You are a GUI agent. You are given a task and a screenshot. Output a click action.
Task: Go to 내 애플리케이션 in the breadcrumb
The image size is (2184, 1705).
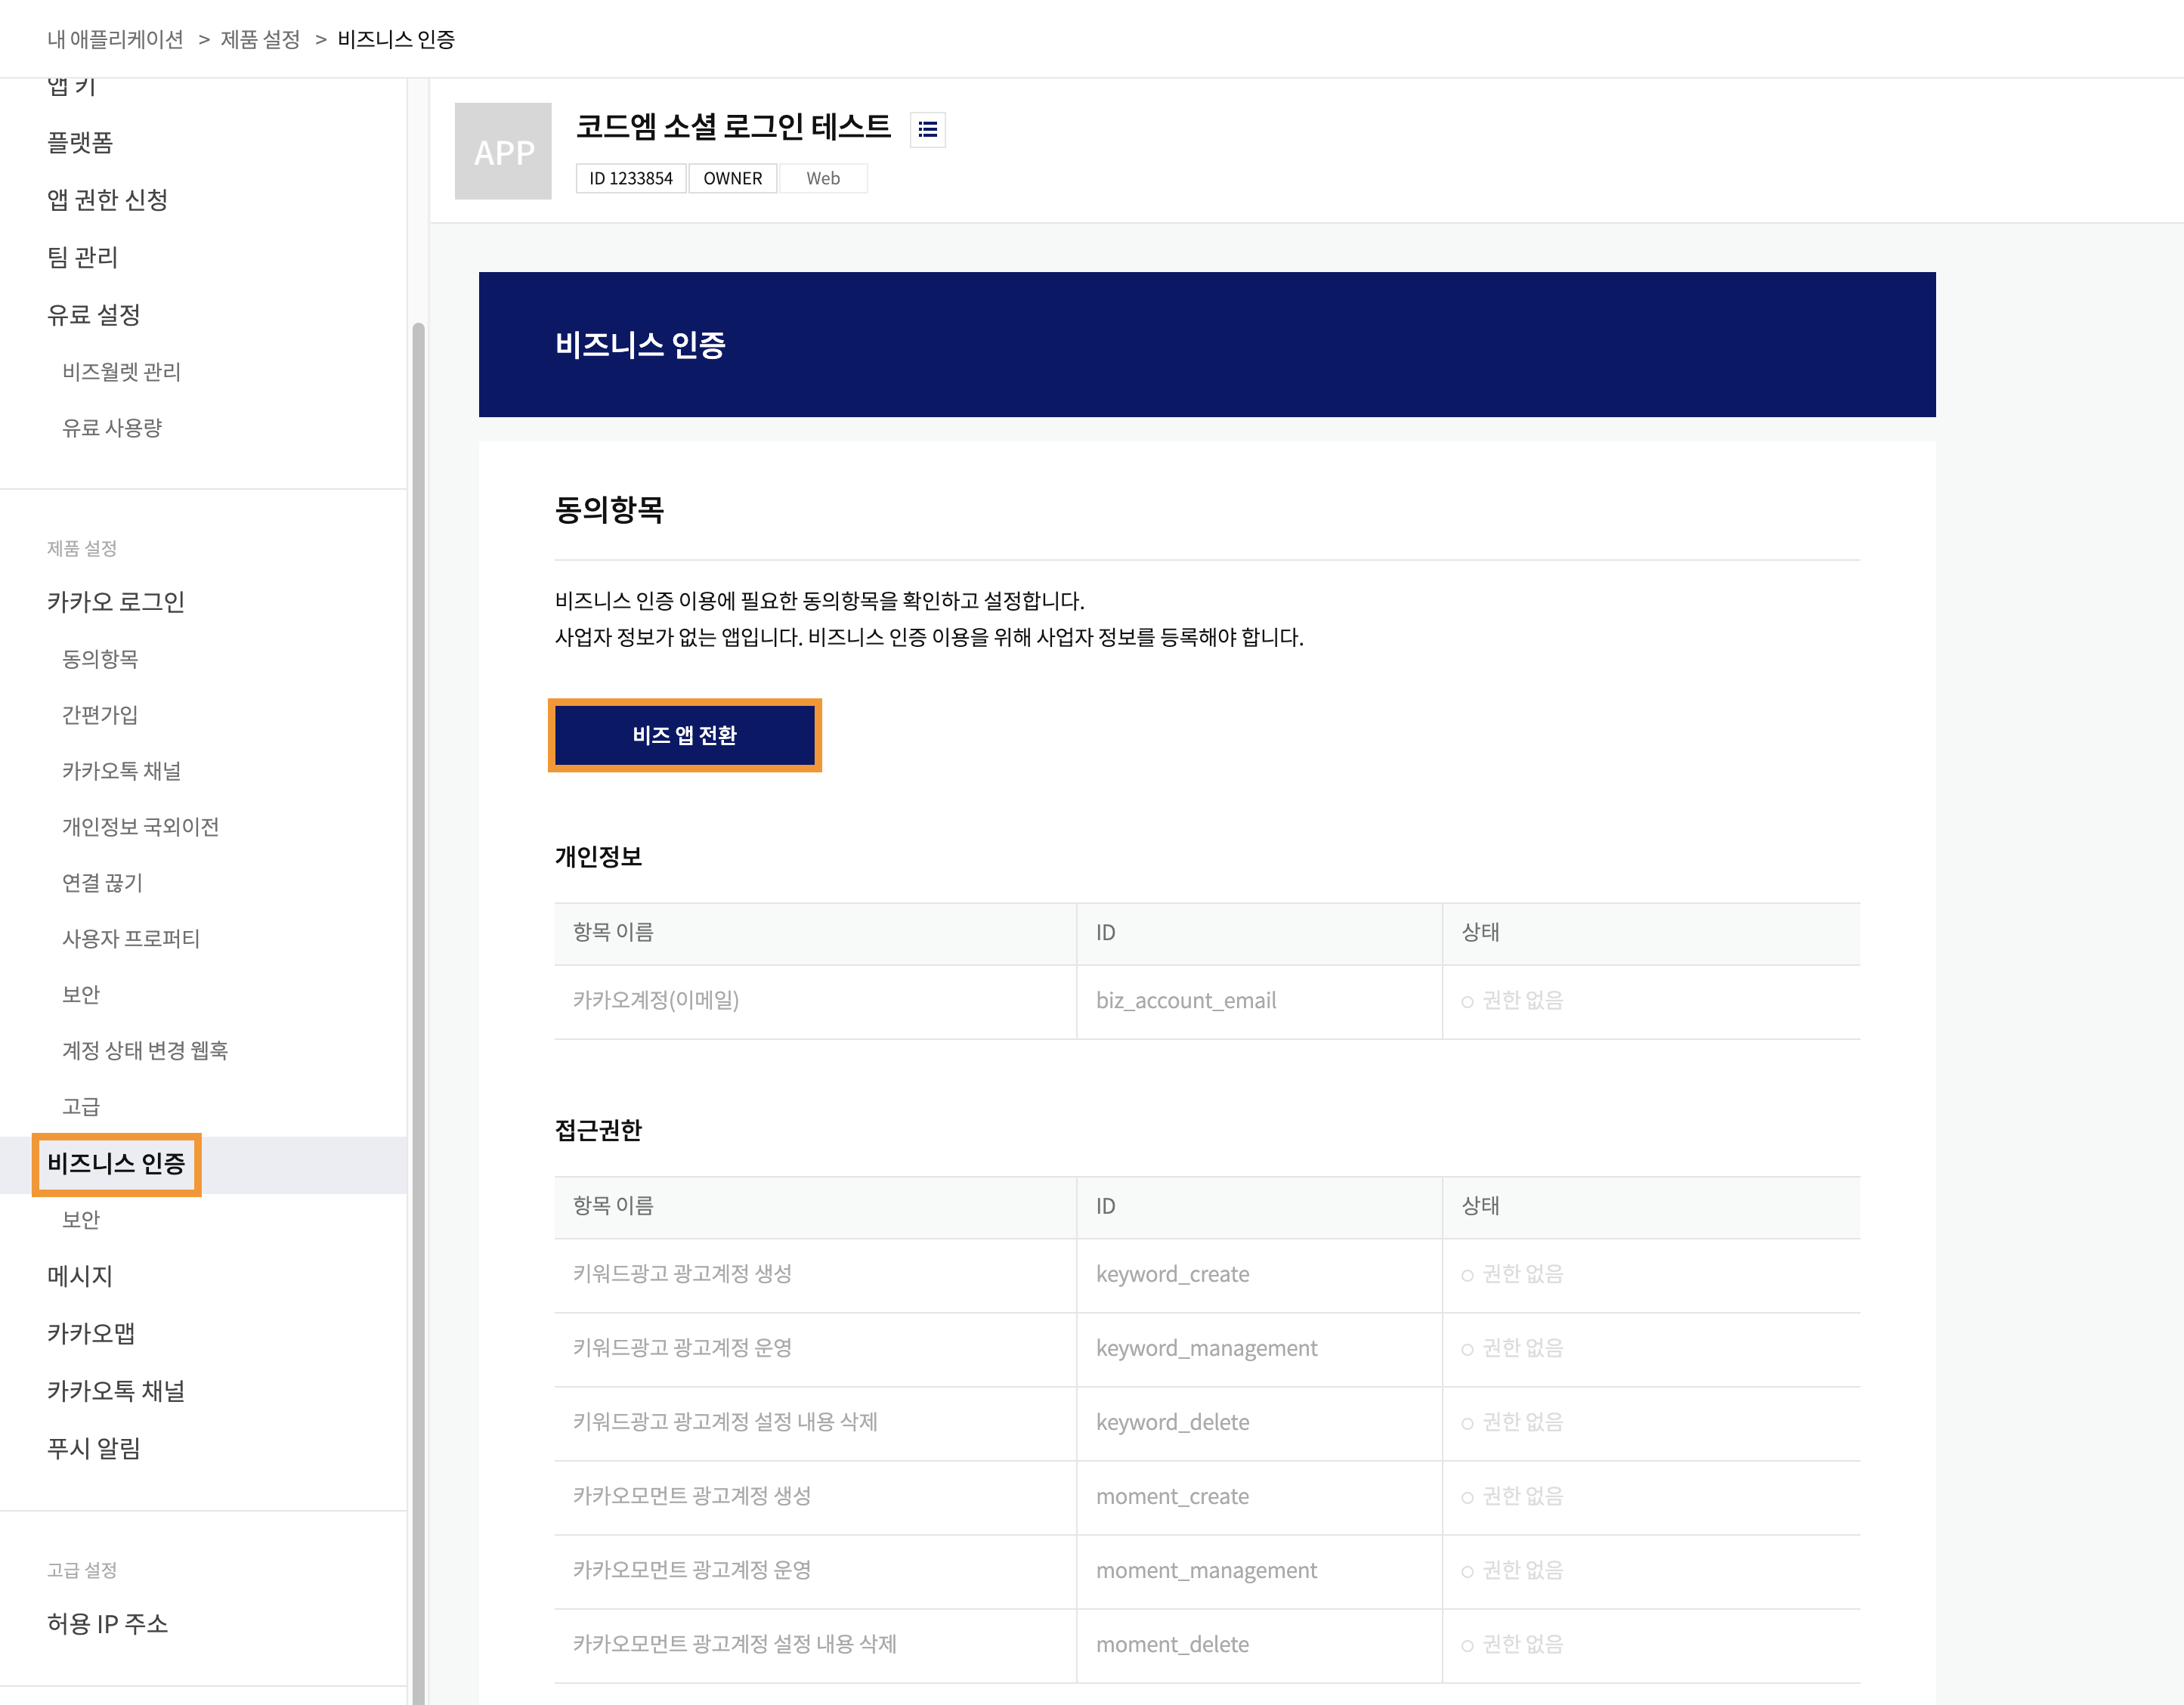pyautogui.click(x=115, y=39)
